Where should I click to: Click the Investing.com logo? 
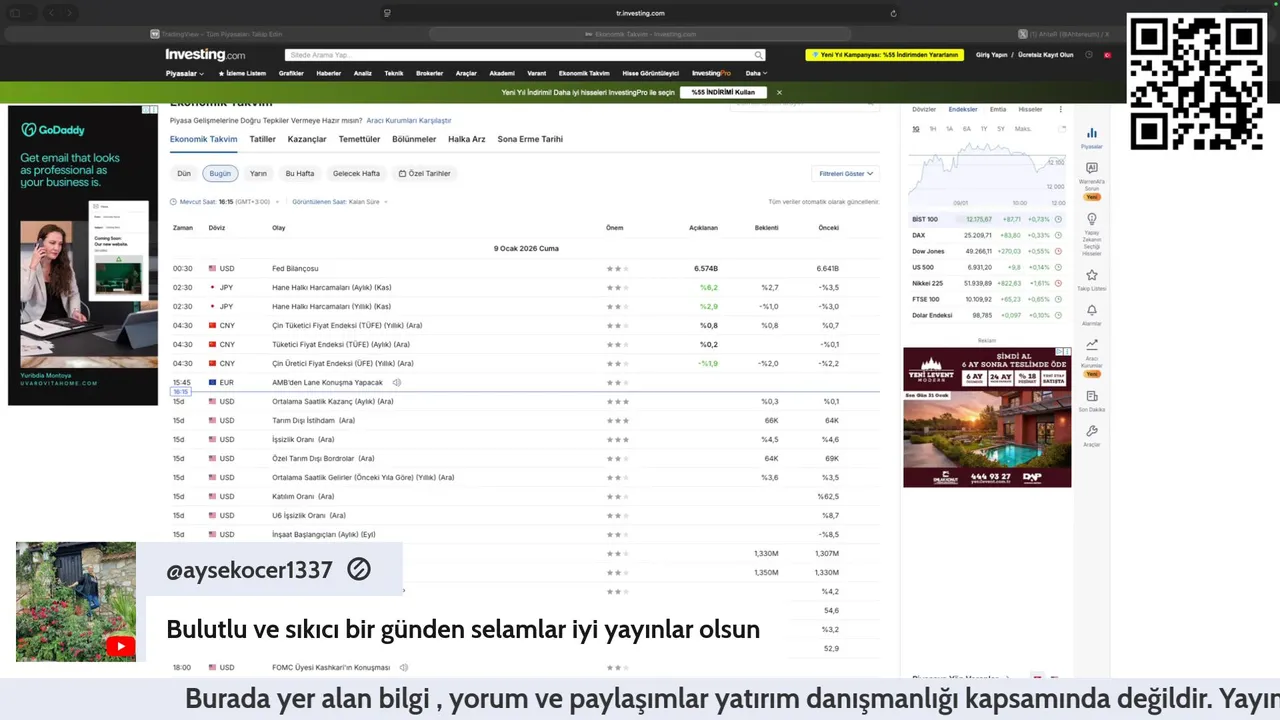(205, 55)
